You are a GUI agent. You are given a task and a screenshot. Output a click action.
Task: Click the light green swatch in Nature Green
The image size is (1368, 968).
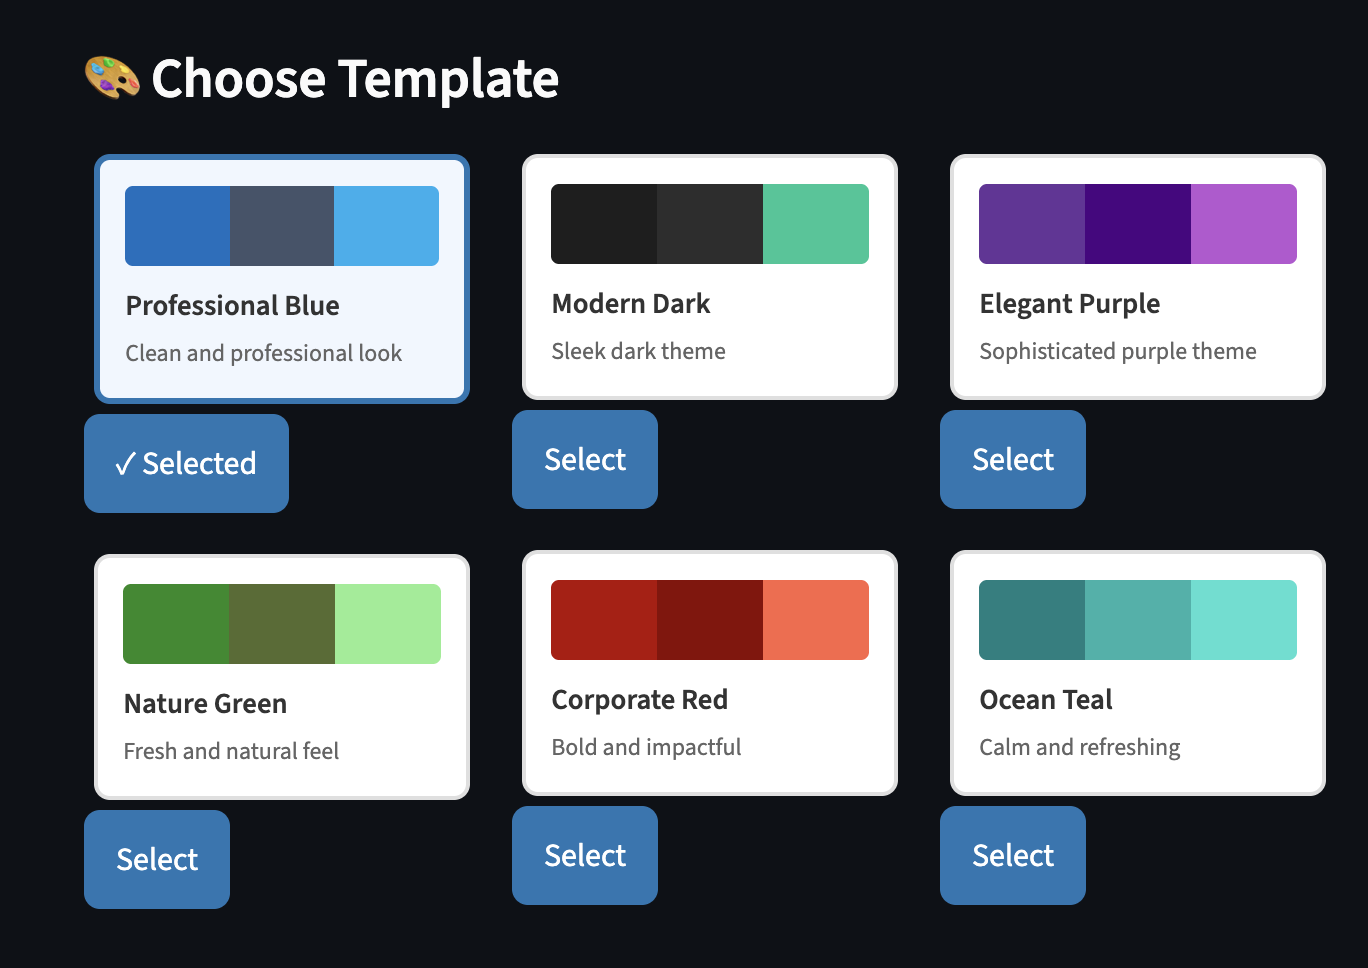pos(388,623)
